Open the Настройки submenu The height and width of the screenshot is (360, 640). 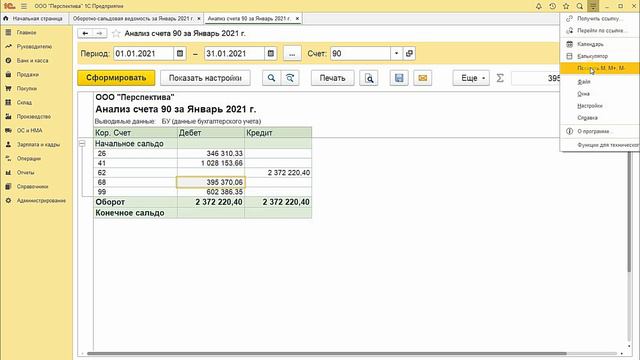[600, 106]
